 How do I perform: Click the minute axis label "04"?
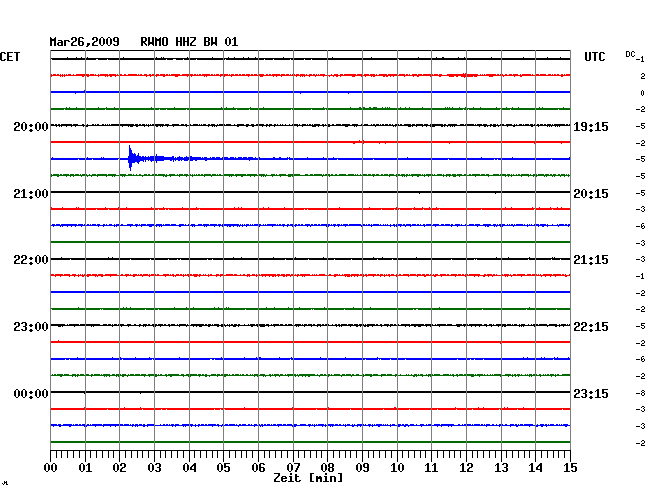click(x=189, y=468)
